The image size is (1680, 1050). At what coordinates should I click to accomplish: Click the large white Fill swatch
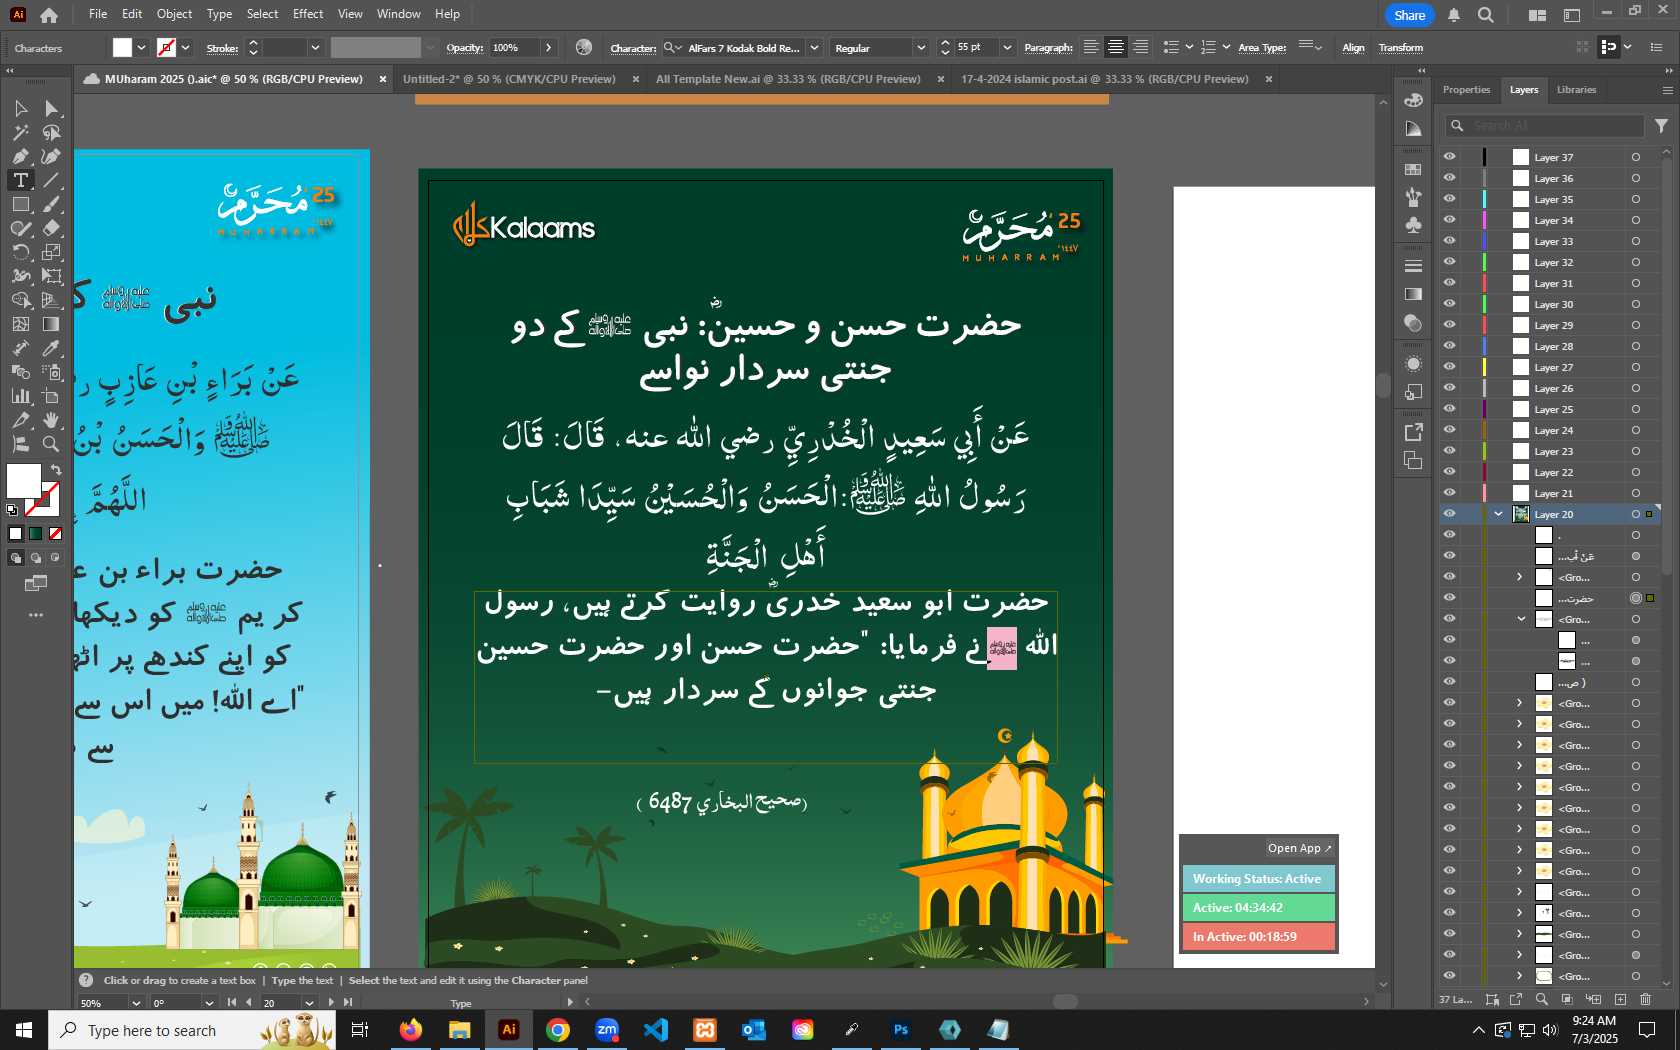pos(24,481)
